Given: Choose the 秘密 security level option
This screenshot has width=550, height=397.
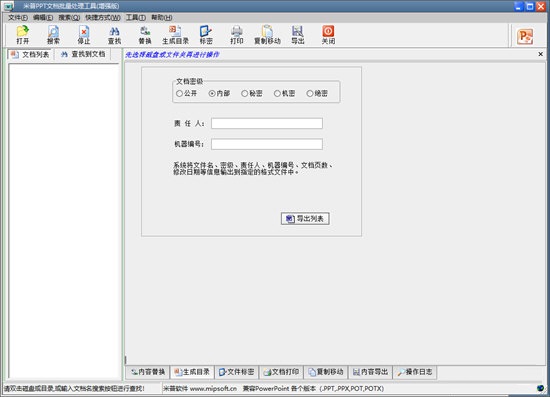Looking at the screenshot, I should click(x=244, y=93).
